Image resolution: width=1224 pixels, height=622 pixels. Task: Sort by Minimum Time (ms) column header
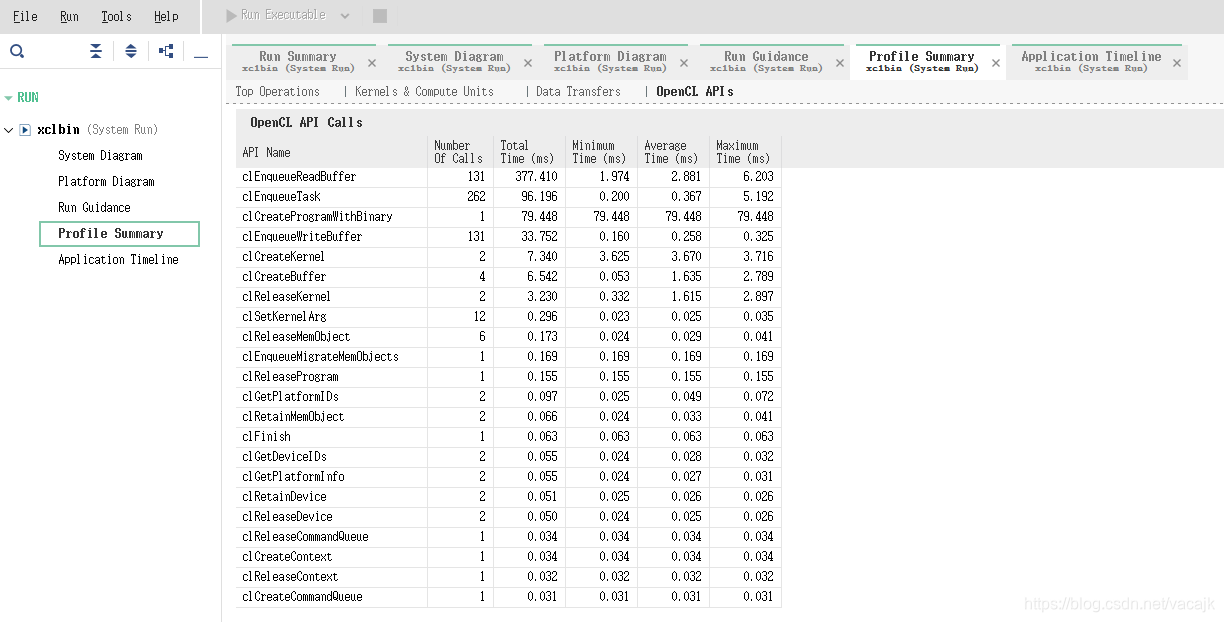601,152
